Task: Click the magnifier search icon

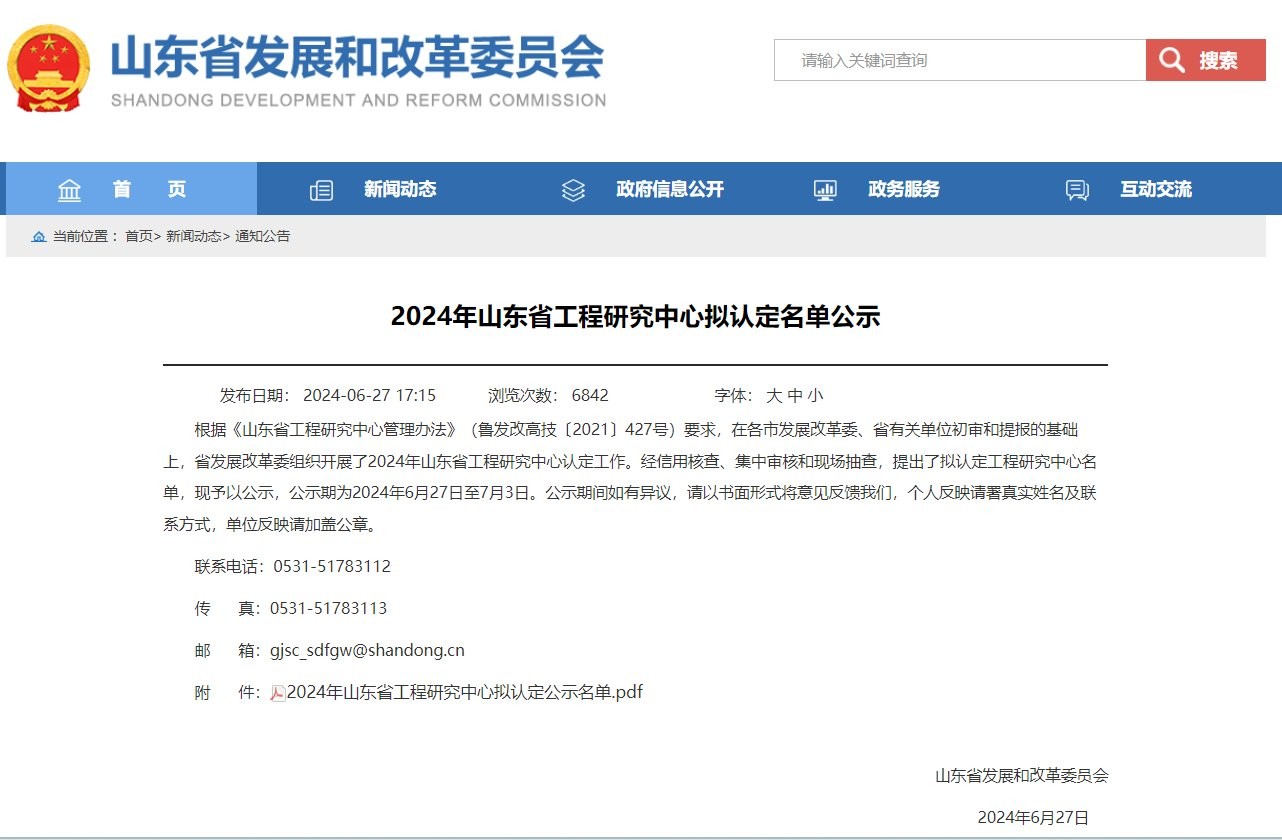Action: [1170, 59]
